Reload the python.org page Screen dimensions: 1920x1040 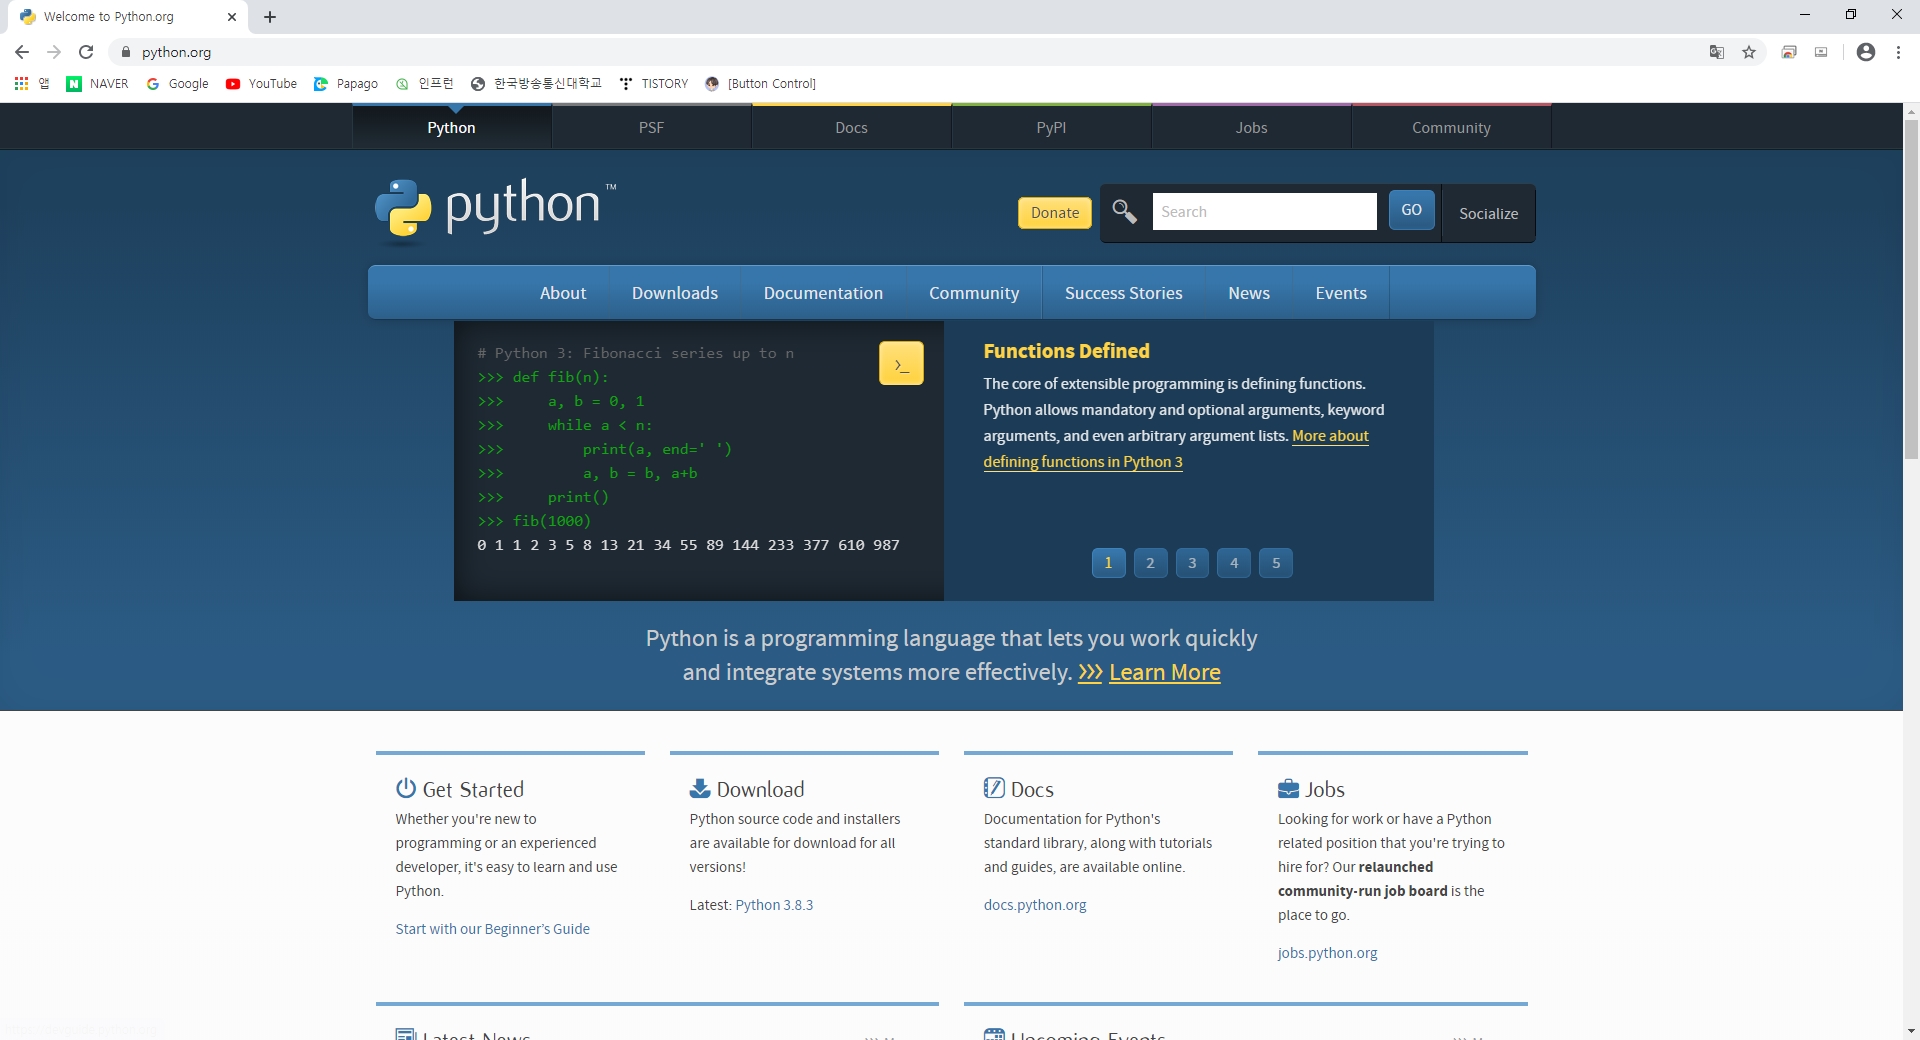[86, 52]
